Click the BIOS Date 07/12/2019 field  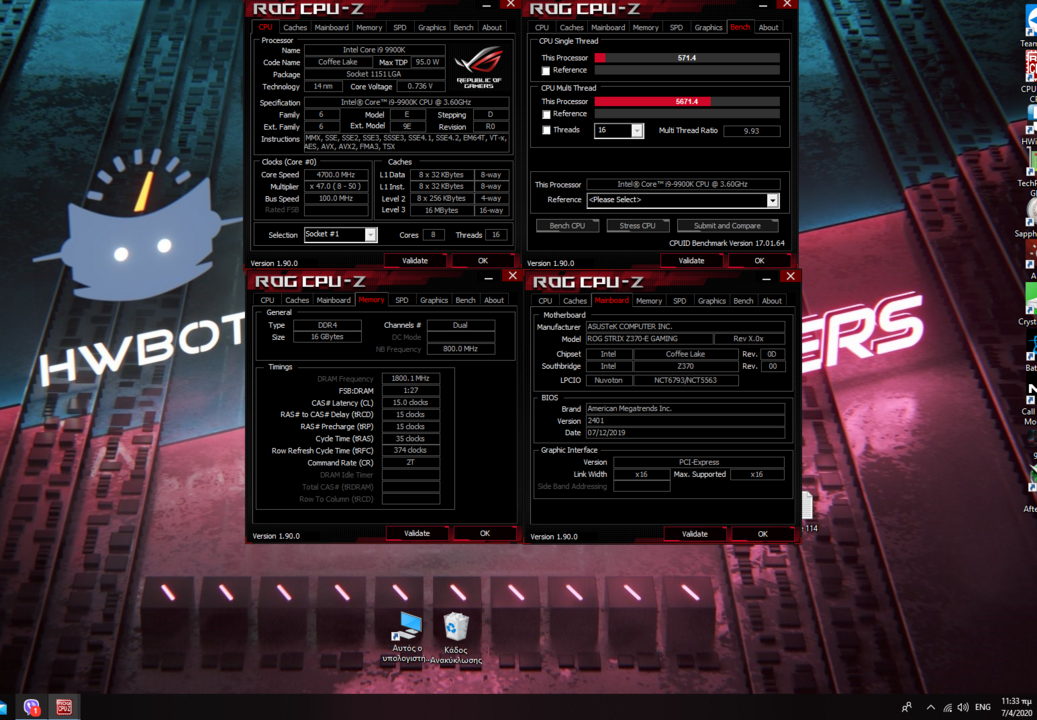[x=685, y=433]
